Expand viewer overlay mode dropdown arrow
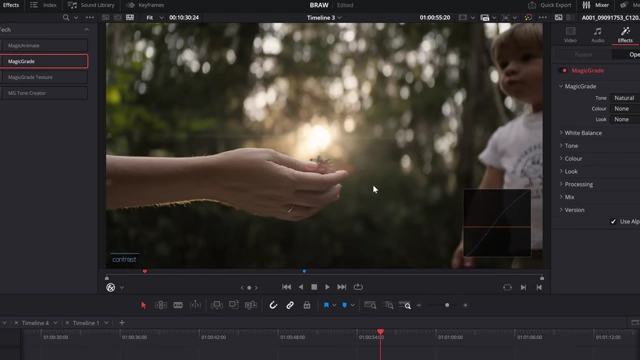The width and height of the screenshot is (640, 360). pos(122,288)
